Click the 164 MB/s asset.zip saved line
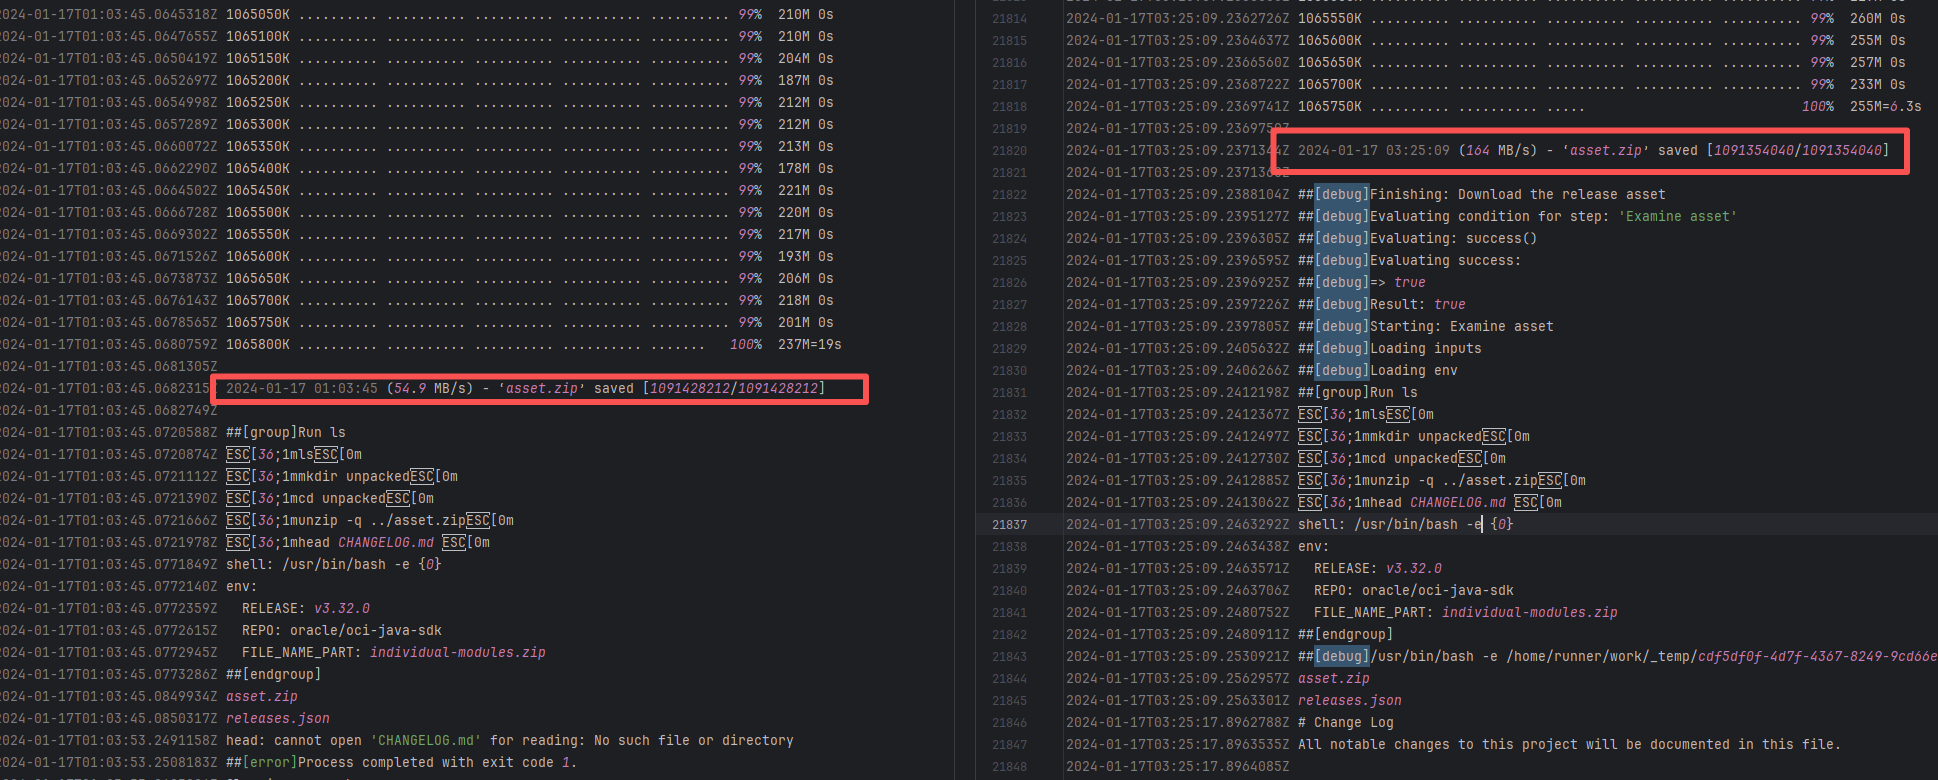This screenshot has height=780, width=1938. pos(1592,151)
